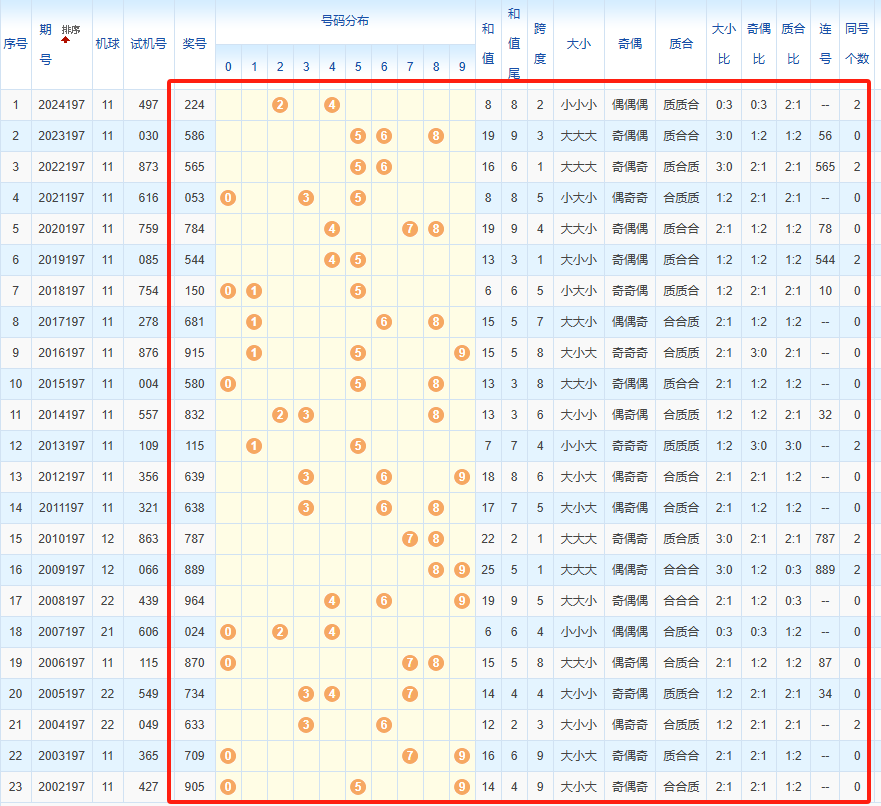This screenshot has width=881, height=806.
Task: Click orange ball 7 in row 2005197
Action: click(410, 694)
